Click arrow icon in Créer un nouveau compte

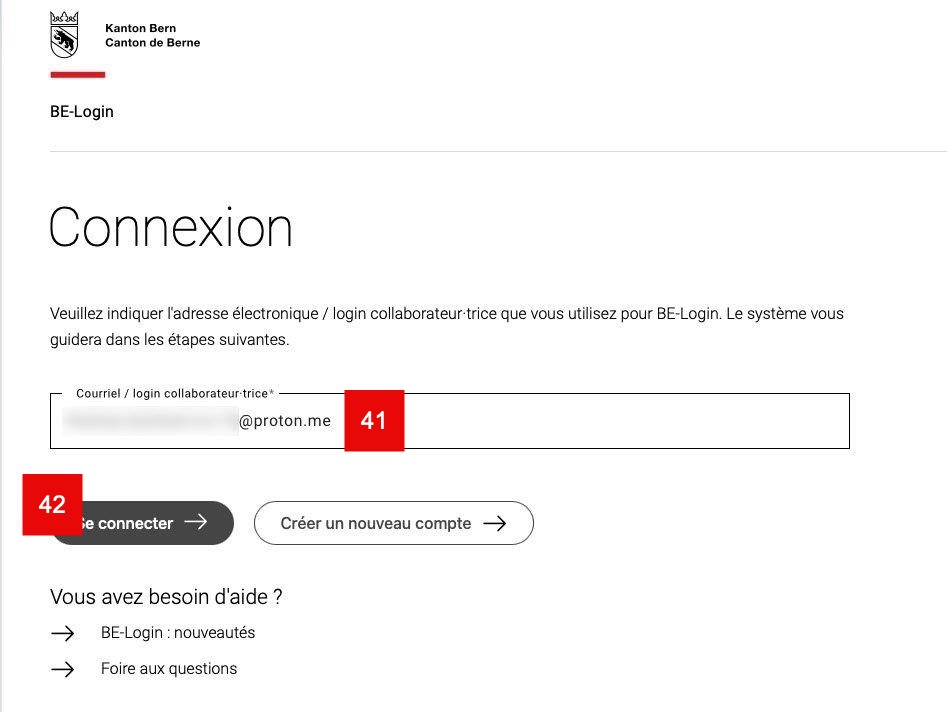tap(494, 523)
